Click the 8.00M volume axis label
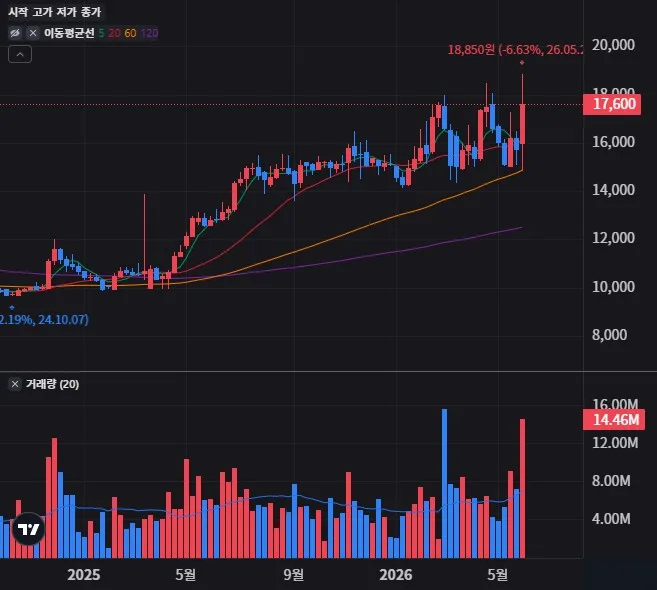The image size is (657, 590). [611, 481]
